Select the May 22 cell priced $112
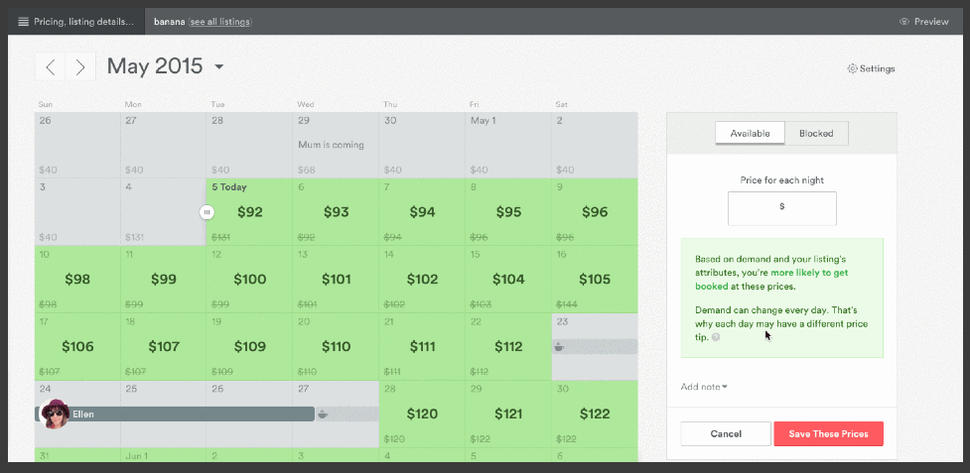 point(509,347)
